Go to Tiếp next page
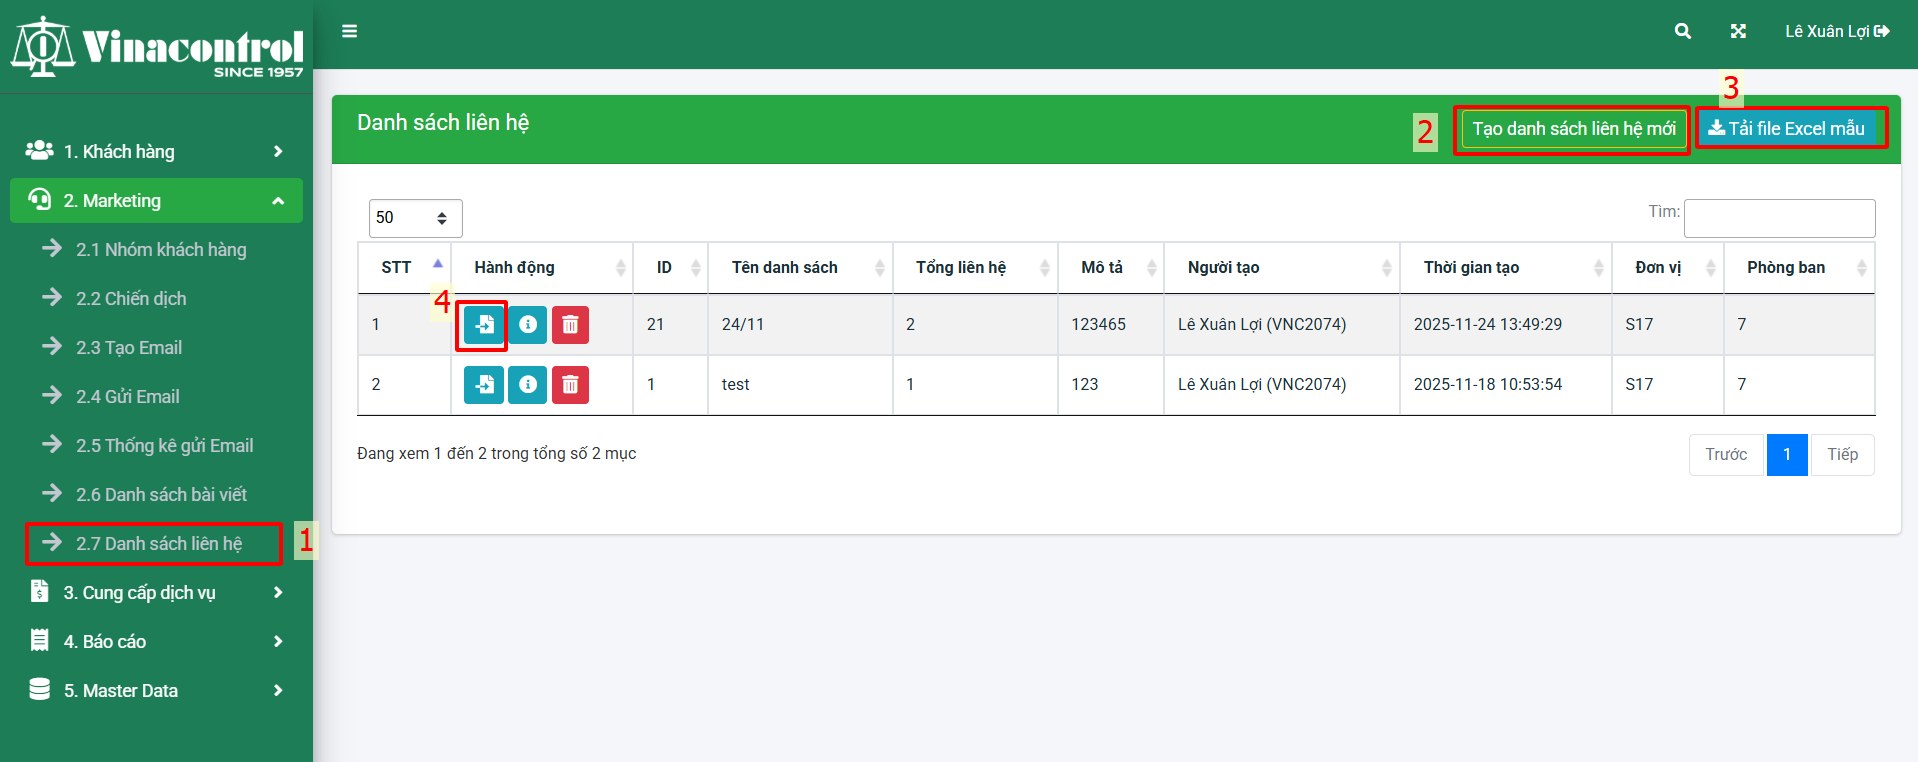This screenshot has height=762, width=1918. click(x=1842, y=455)
